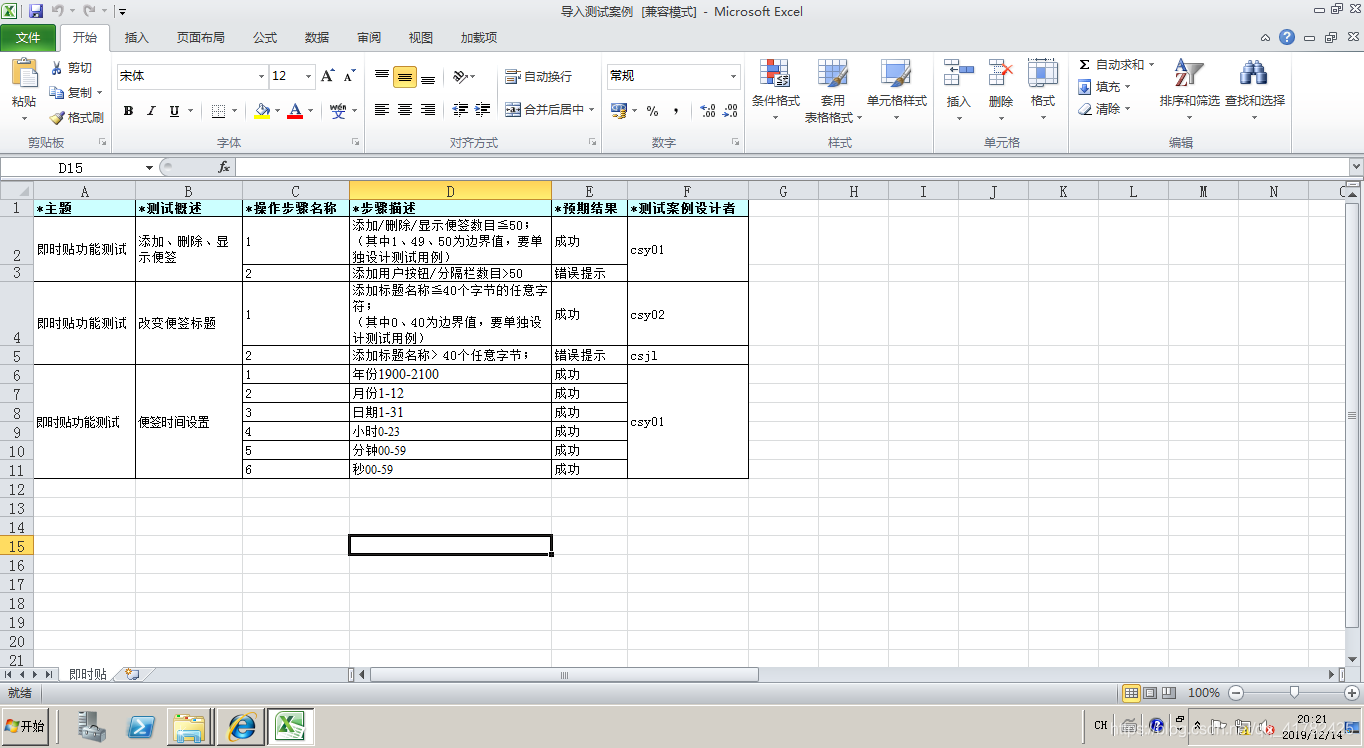Switch to the Review (审阅) tab
Screen dimensions: 1364x748
368,38
